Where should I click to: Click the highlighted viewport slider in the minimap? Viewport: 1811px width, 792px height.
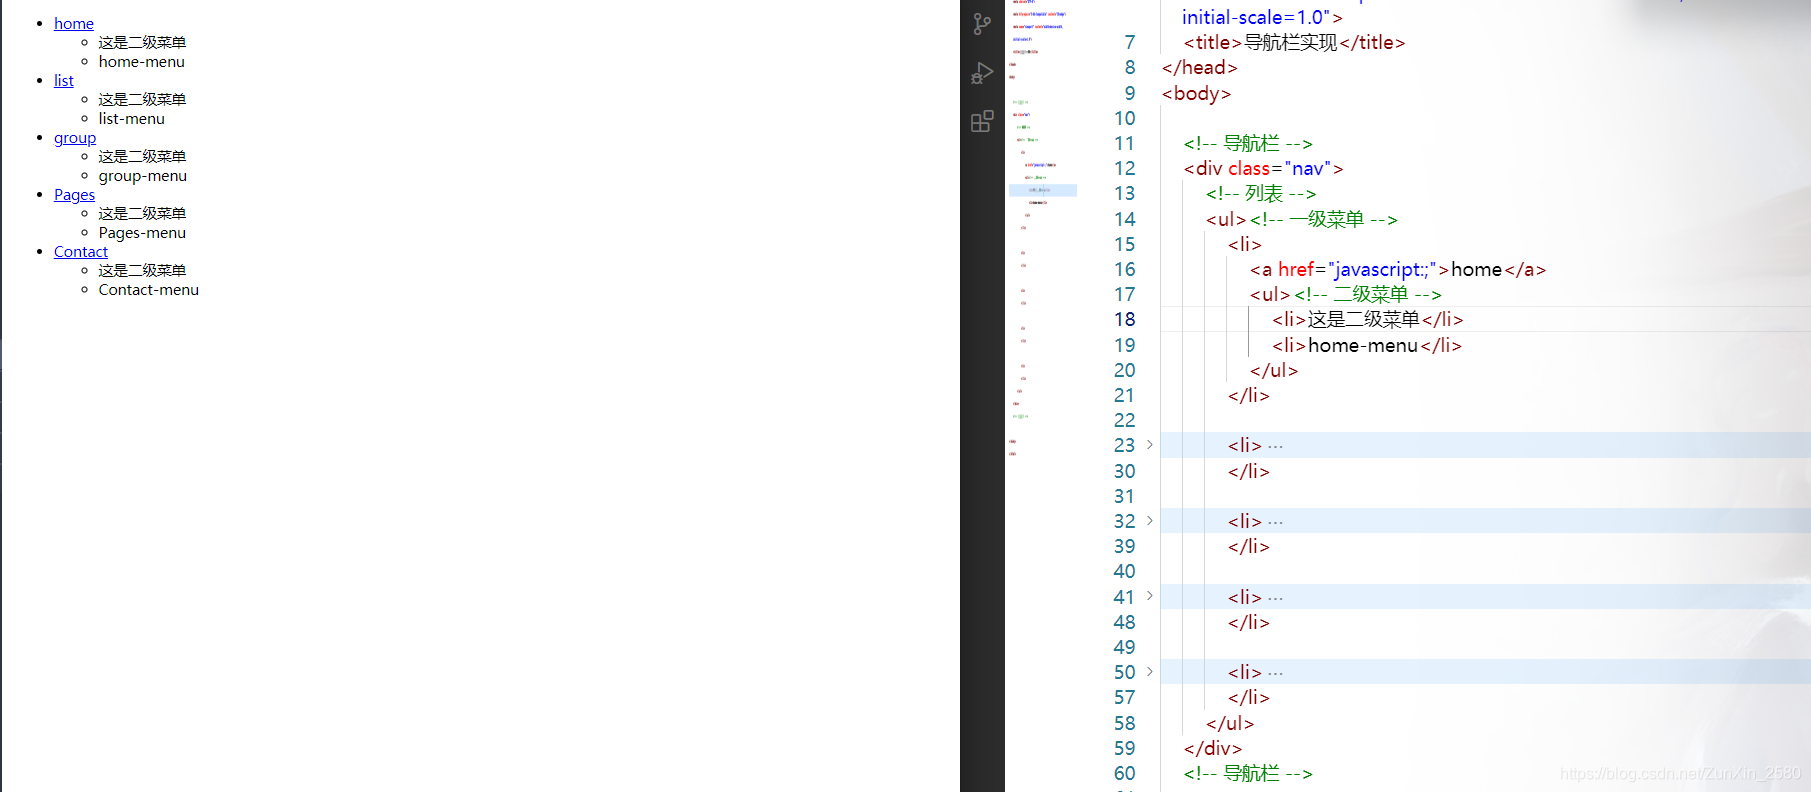1043,190
